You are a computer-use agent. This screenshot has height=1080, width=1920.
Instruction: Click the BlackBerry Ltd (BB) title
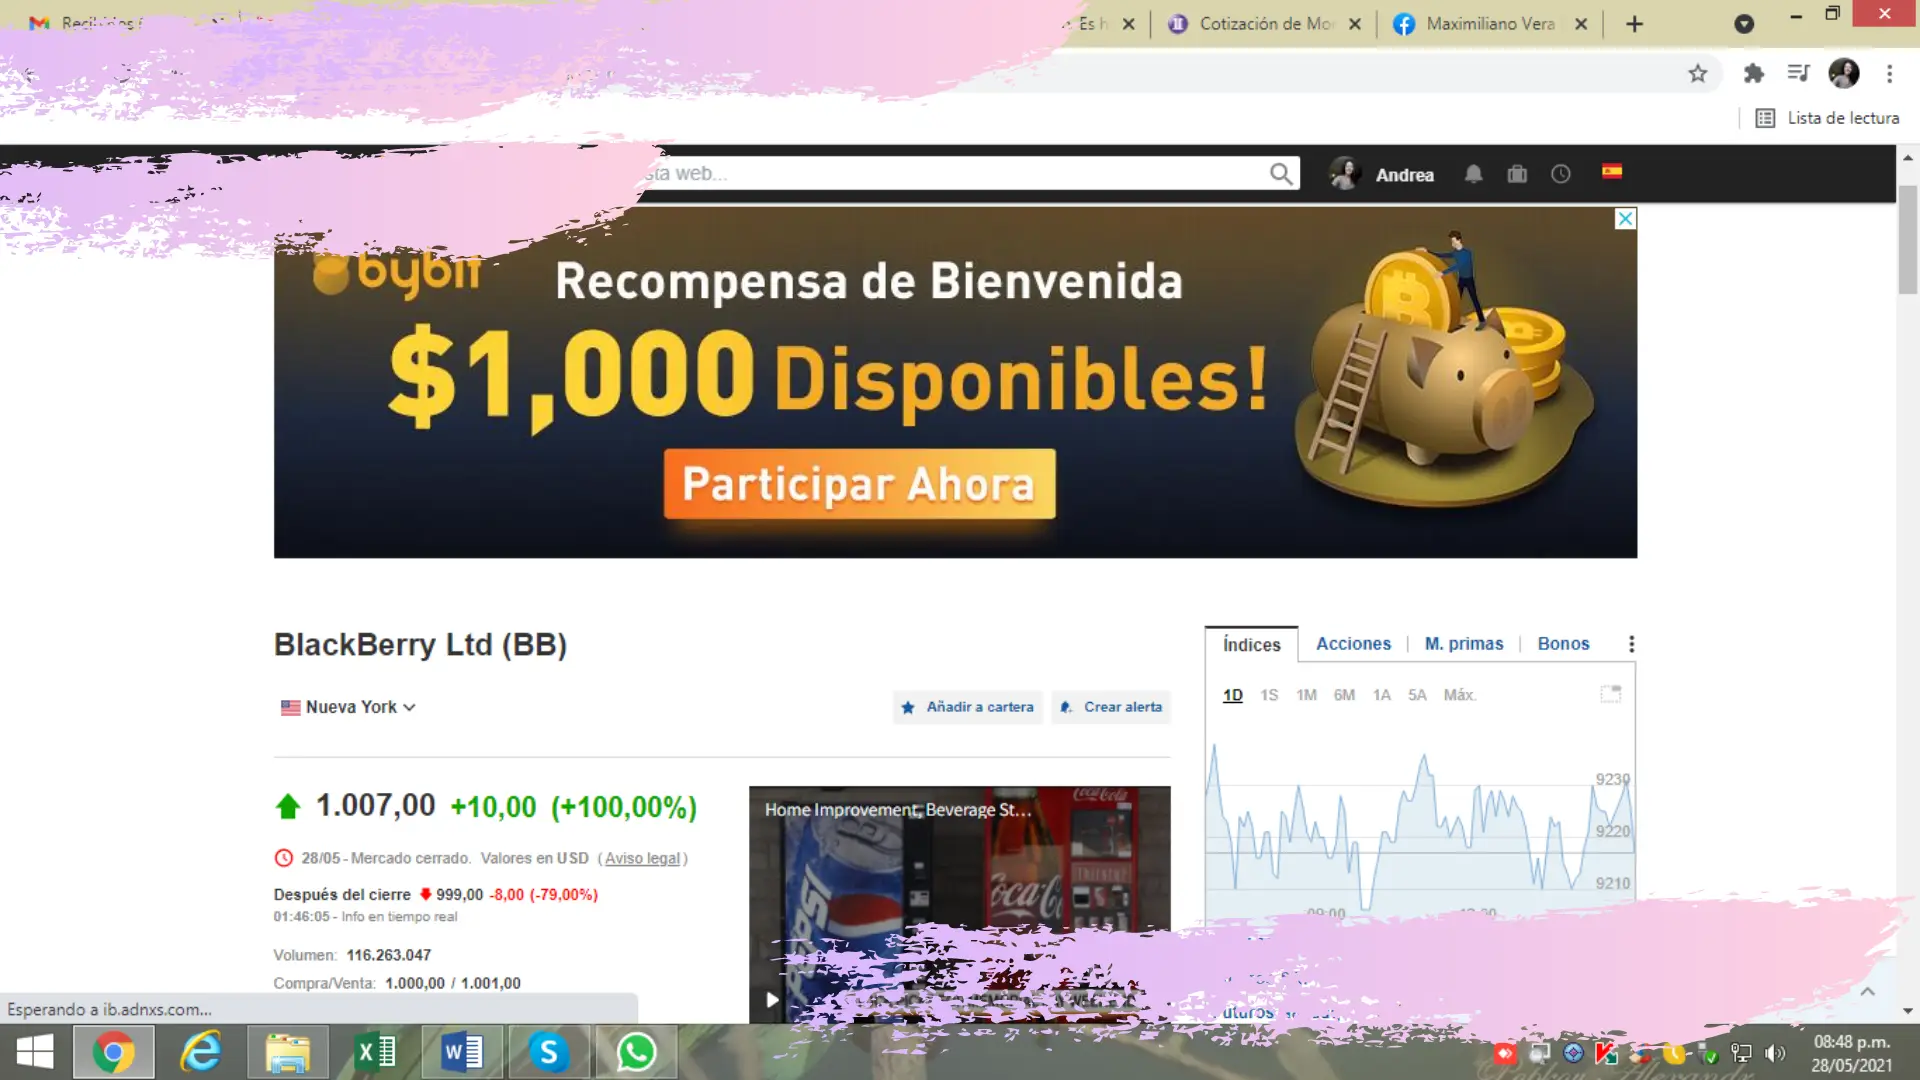tap(420, 645)
